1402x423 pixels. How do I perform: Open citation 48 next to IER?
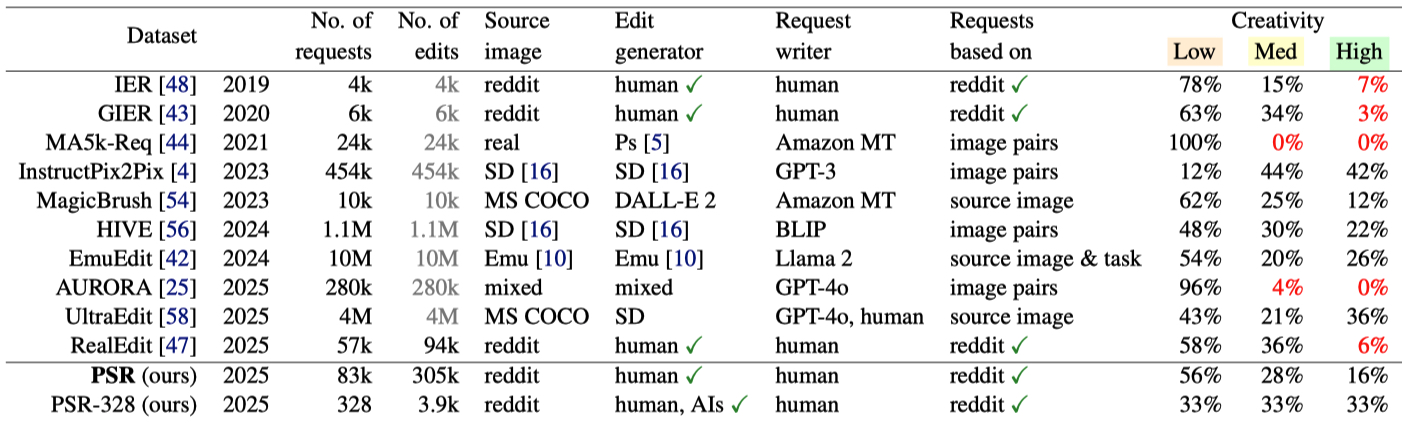pos(180,84)
